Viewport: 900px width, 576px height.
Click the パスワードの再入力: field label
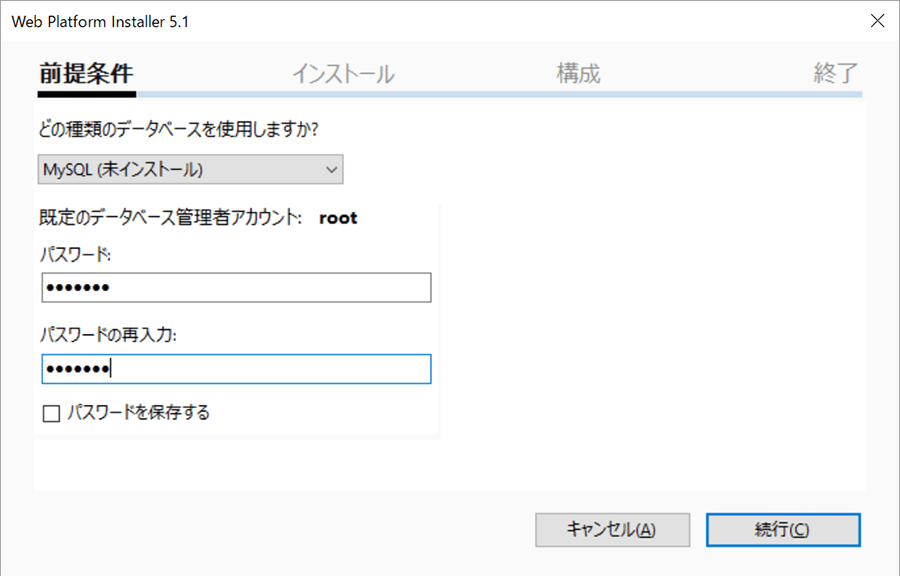click(108, 334)
